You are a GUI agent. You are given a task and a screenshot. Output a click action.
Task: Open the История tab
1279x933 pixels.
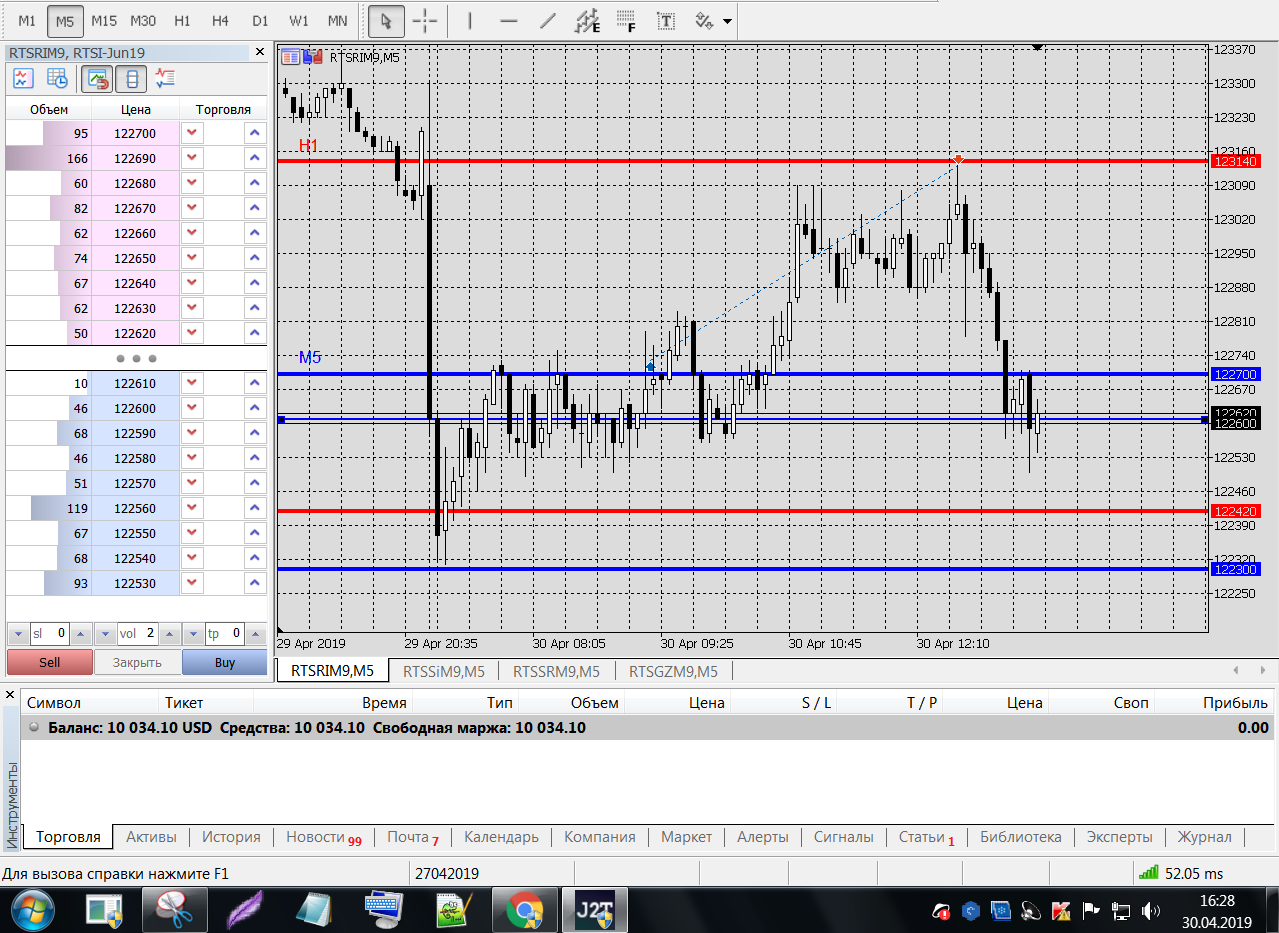(x=231, y=837)
